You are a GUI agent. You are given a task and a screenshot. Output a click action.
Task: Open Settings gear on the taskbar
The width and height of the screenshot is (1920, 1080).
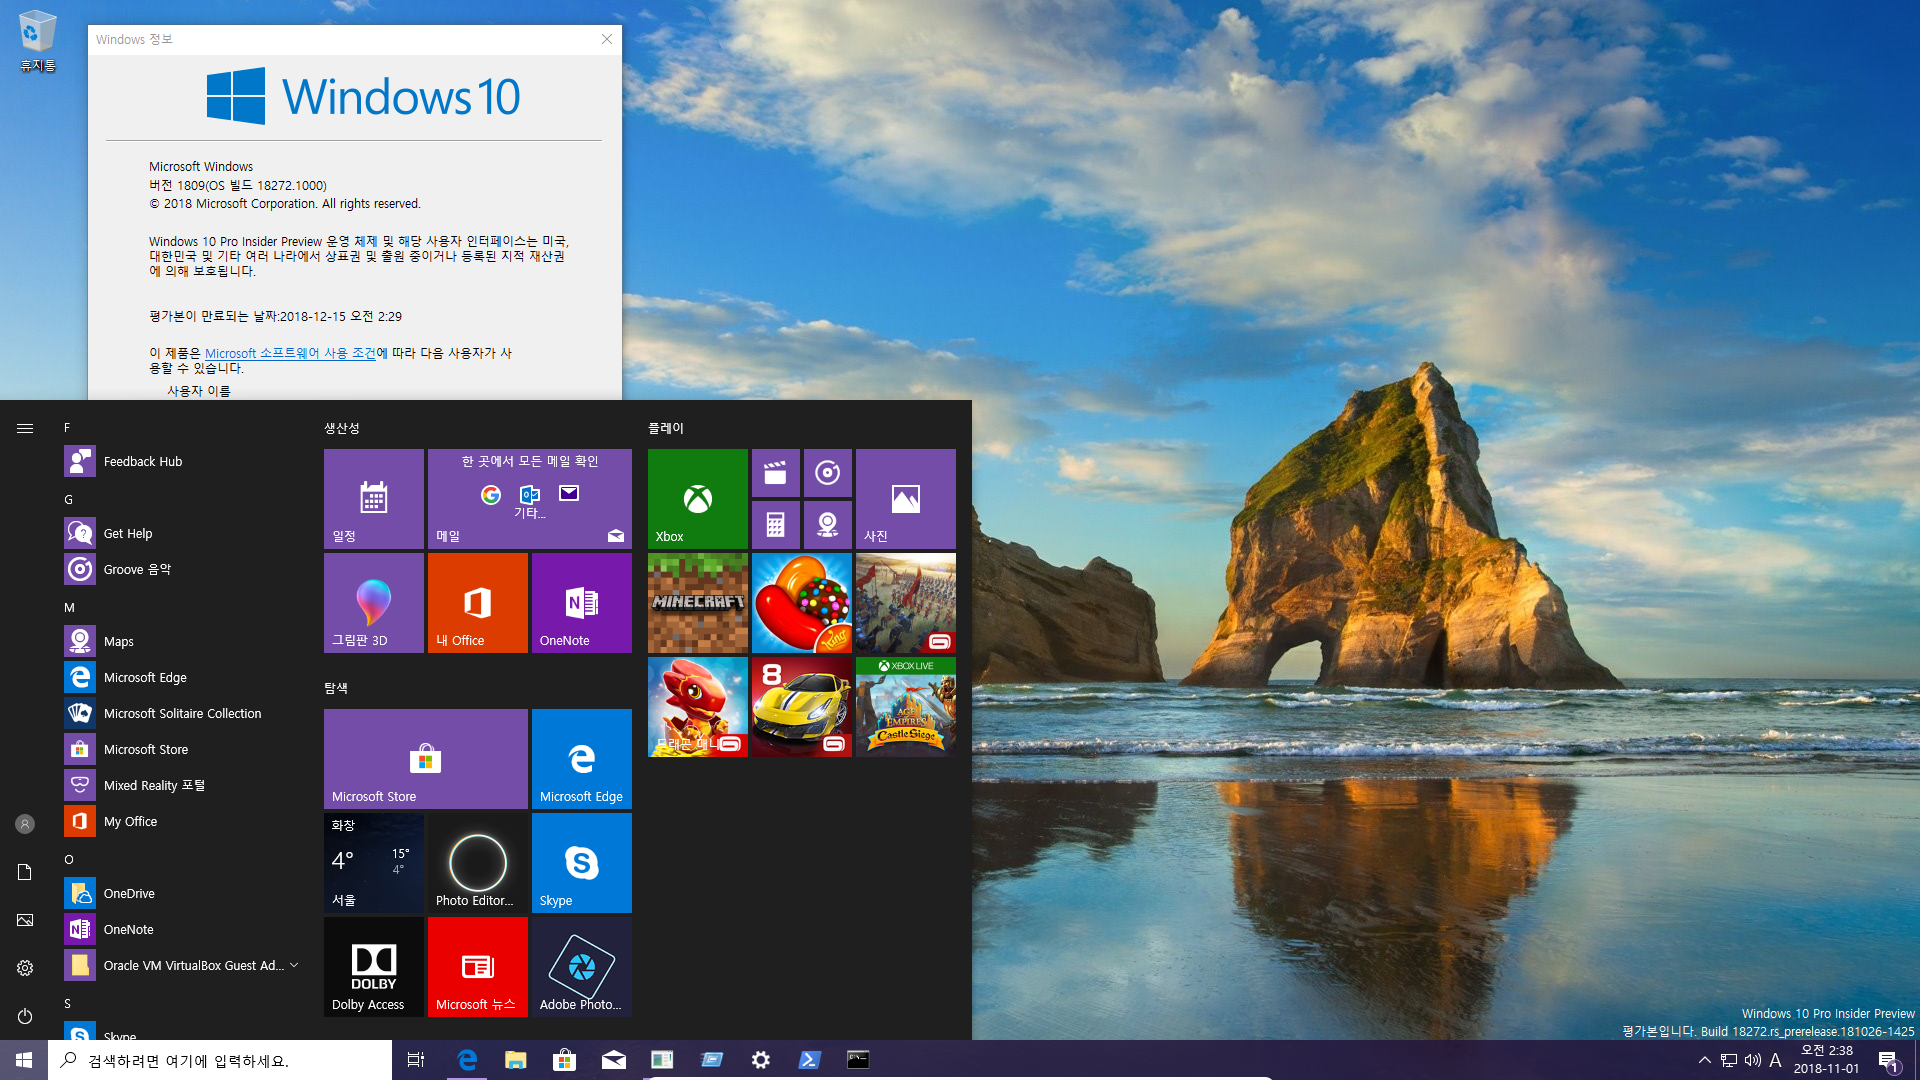[x=761, y=1060]
